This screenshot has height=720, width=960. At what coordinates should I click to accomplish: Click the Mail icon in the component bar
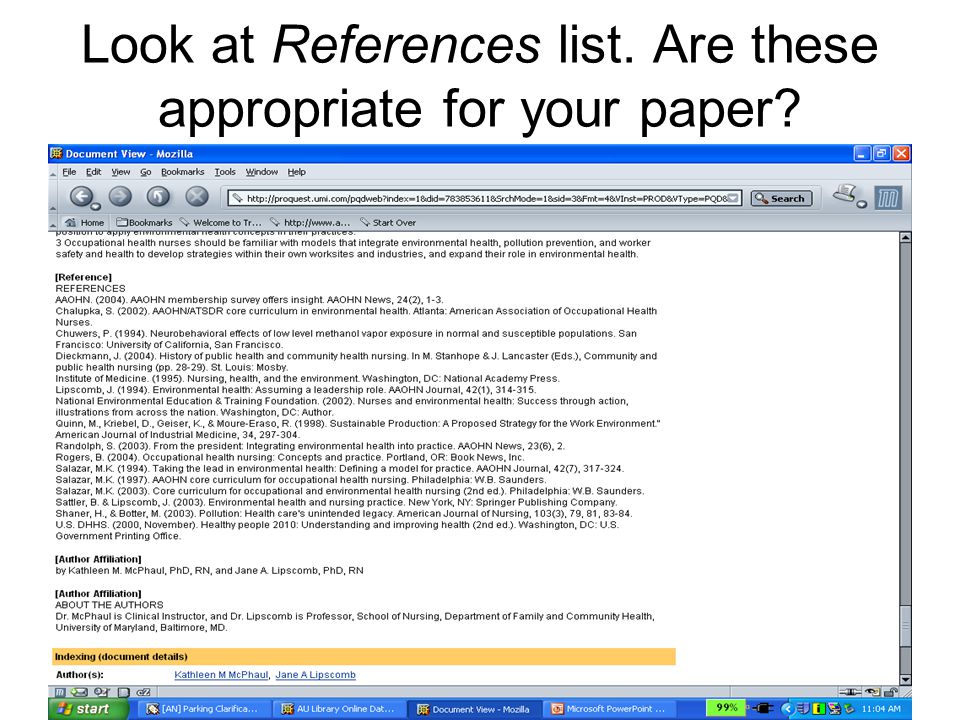(79, 692)
